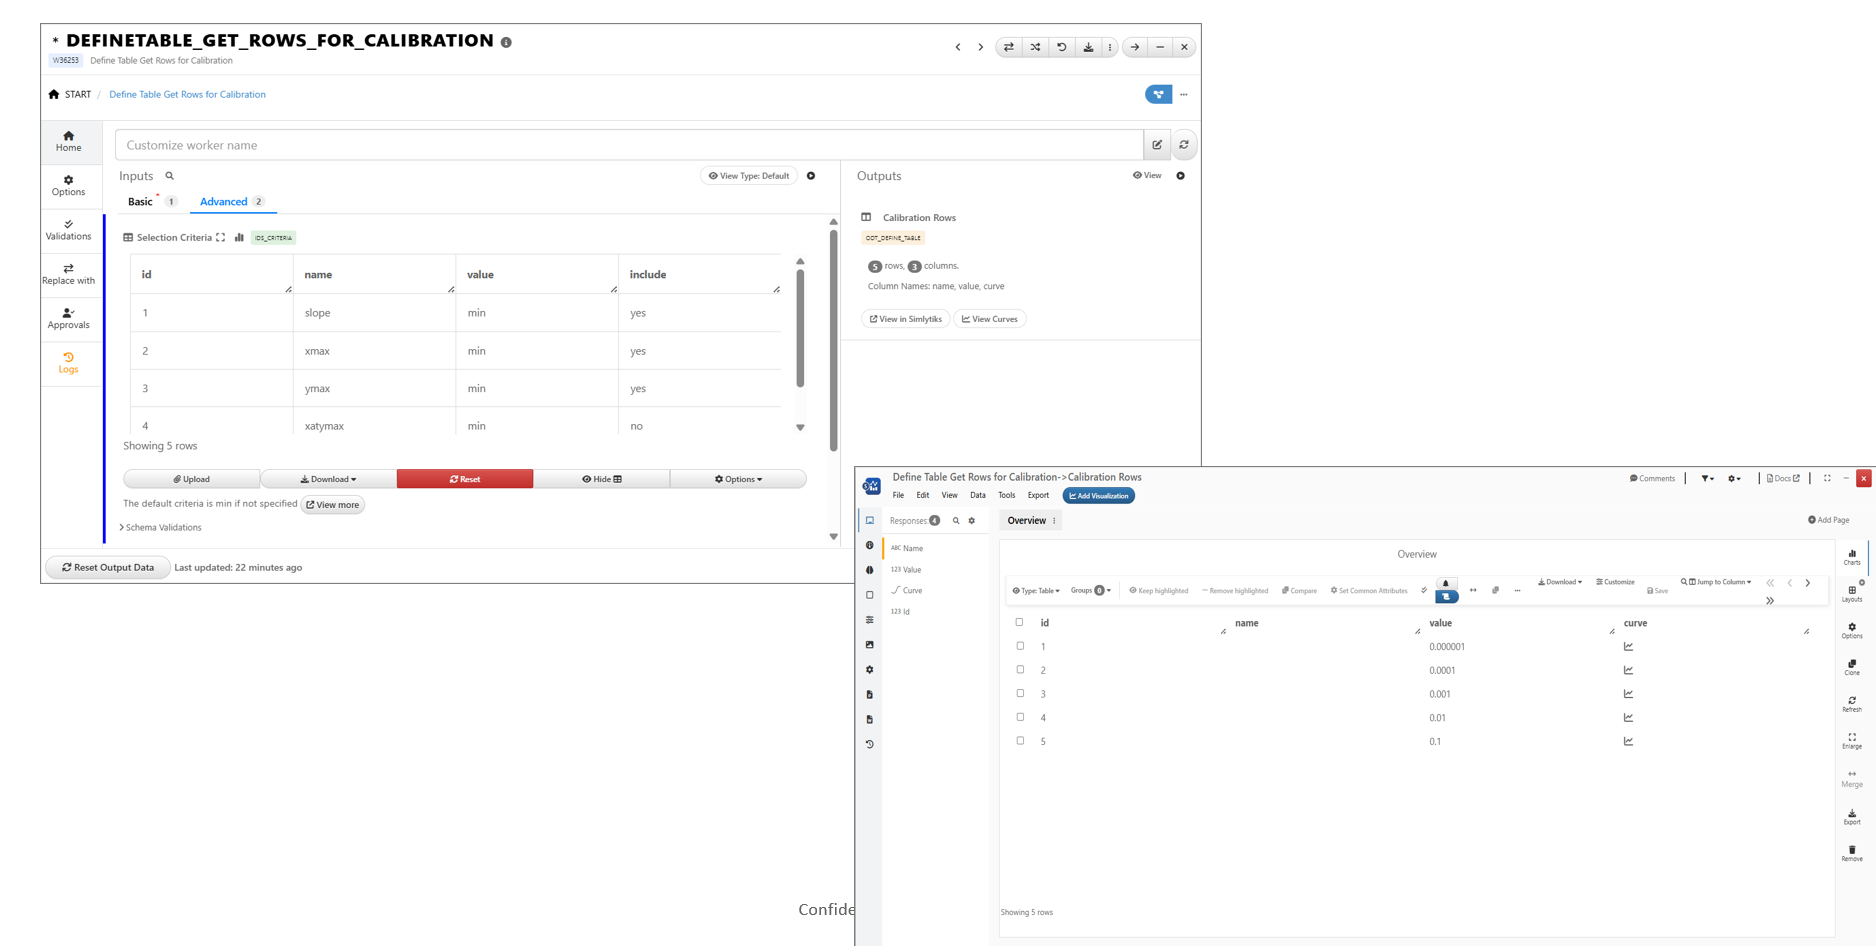Open the Validations sidebar panel
The width and height of the screenshot is (1876, 946).
[x=68, y=230]
